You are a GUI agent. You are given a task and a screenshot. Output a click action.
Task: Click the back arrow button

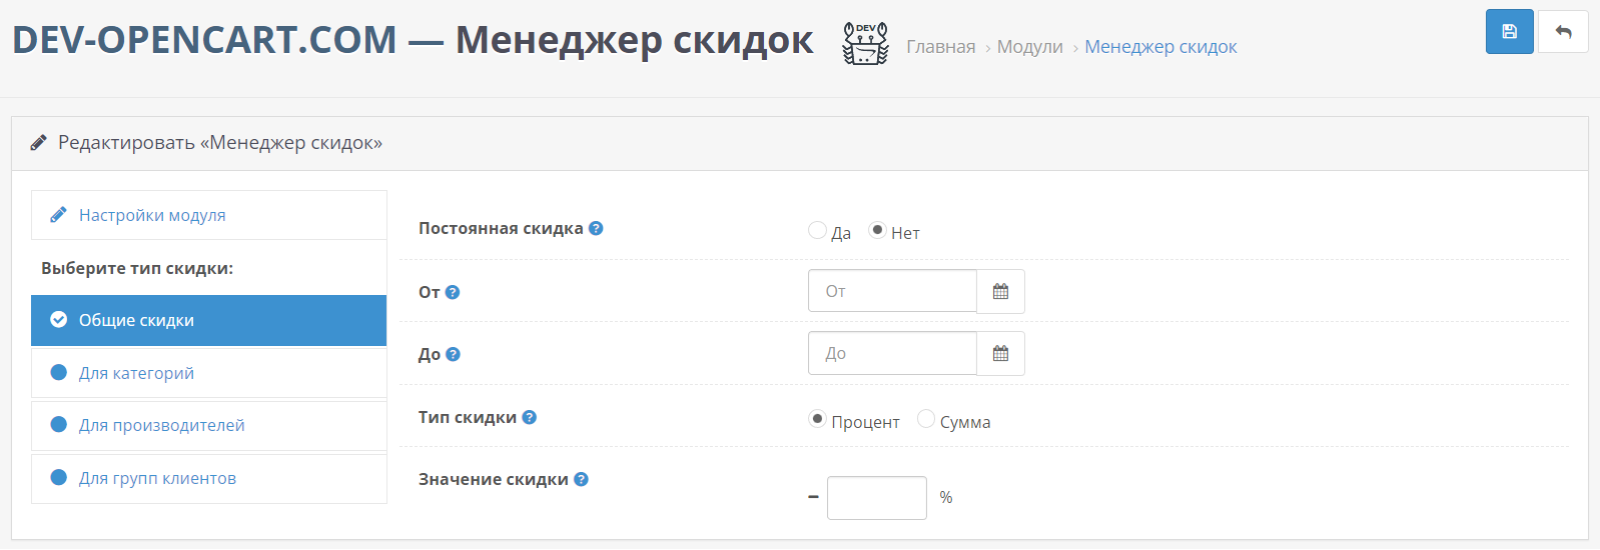(1563, 32)
